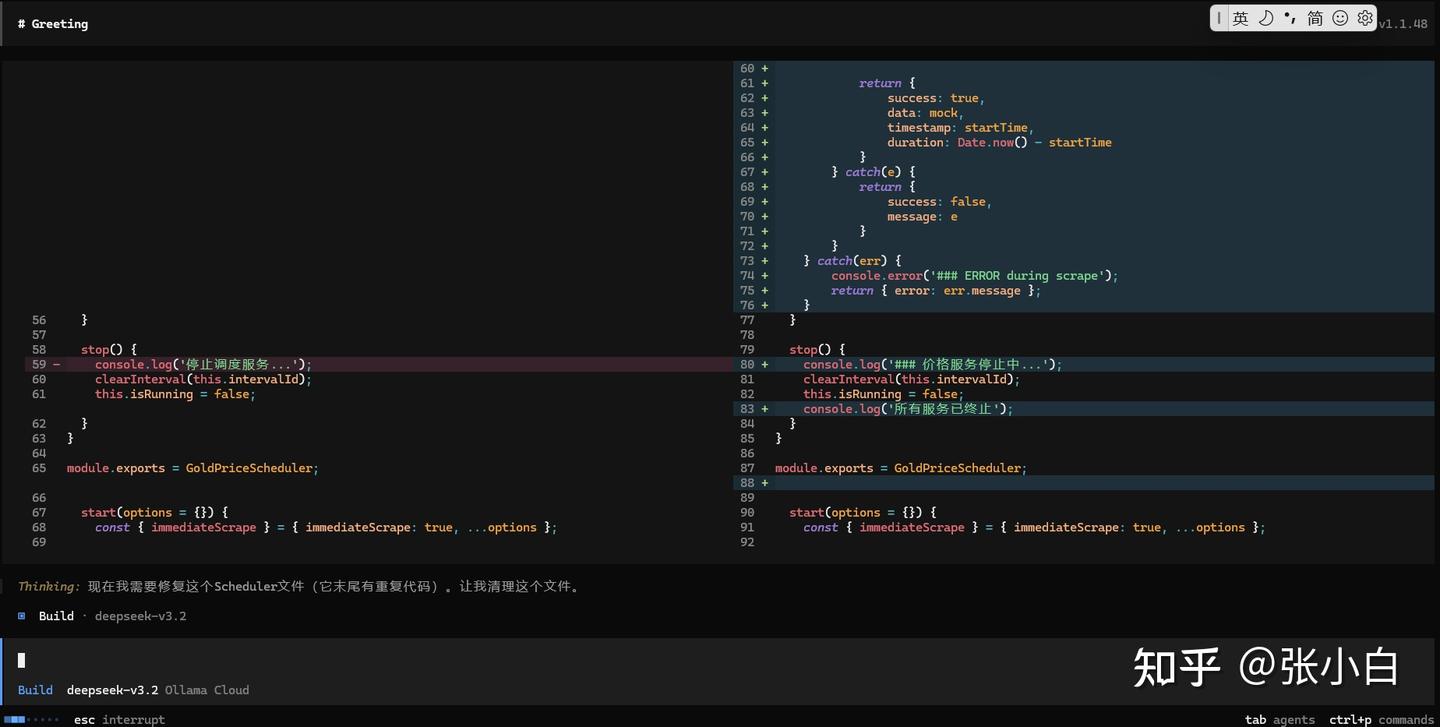Click line 73 catch(err) {
This screenshot has height=727, width=1440.
click(x=852, y=261)
